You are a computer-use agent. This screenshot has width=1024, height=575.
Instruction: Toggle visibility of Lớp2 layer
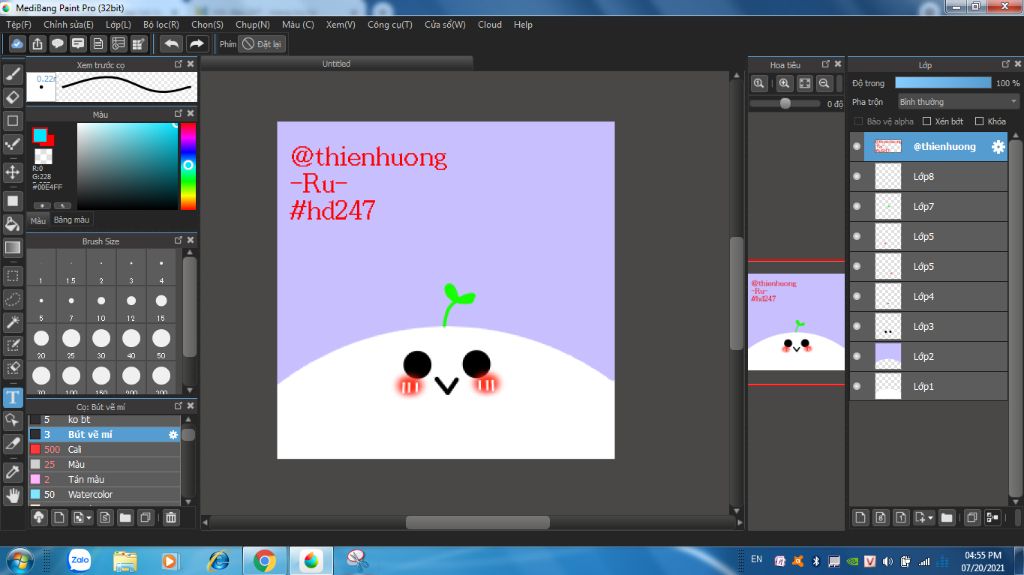click(857, 356)
